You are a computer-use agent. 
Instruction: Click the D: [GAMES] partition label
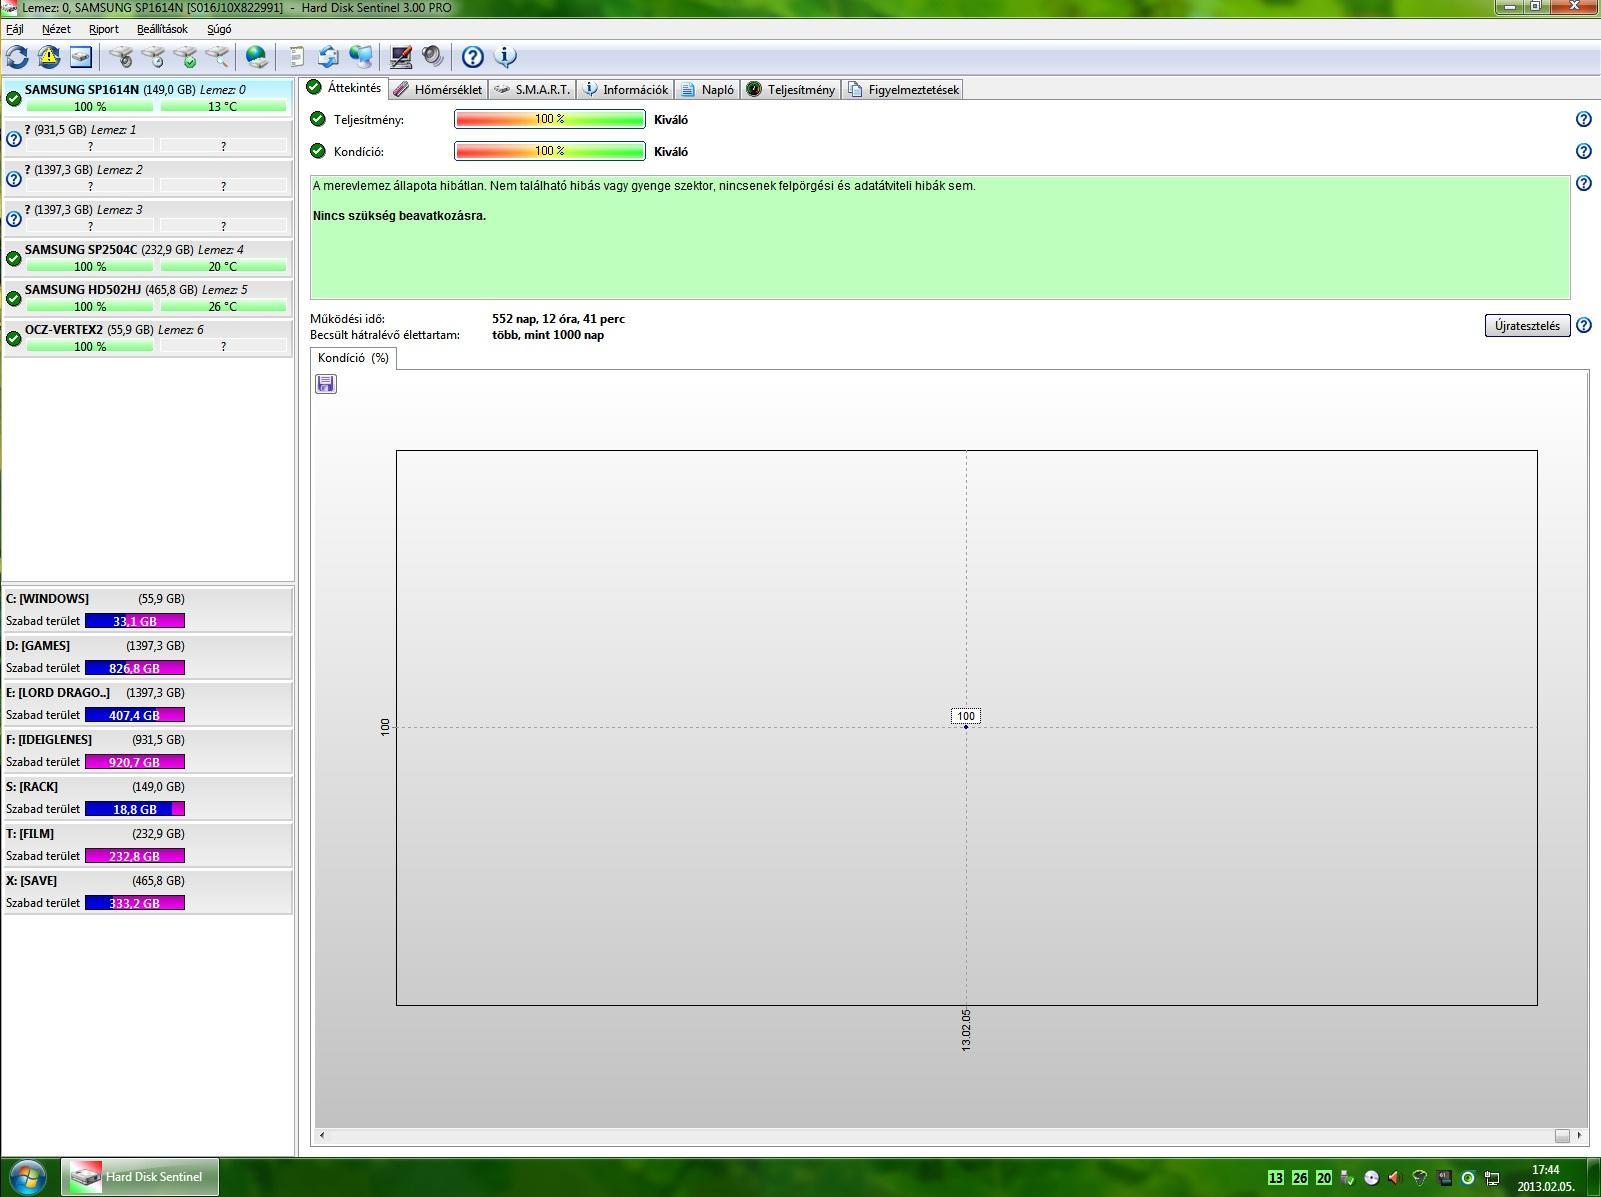[x=38, y=646]
